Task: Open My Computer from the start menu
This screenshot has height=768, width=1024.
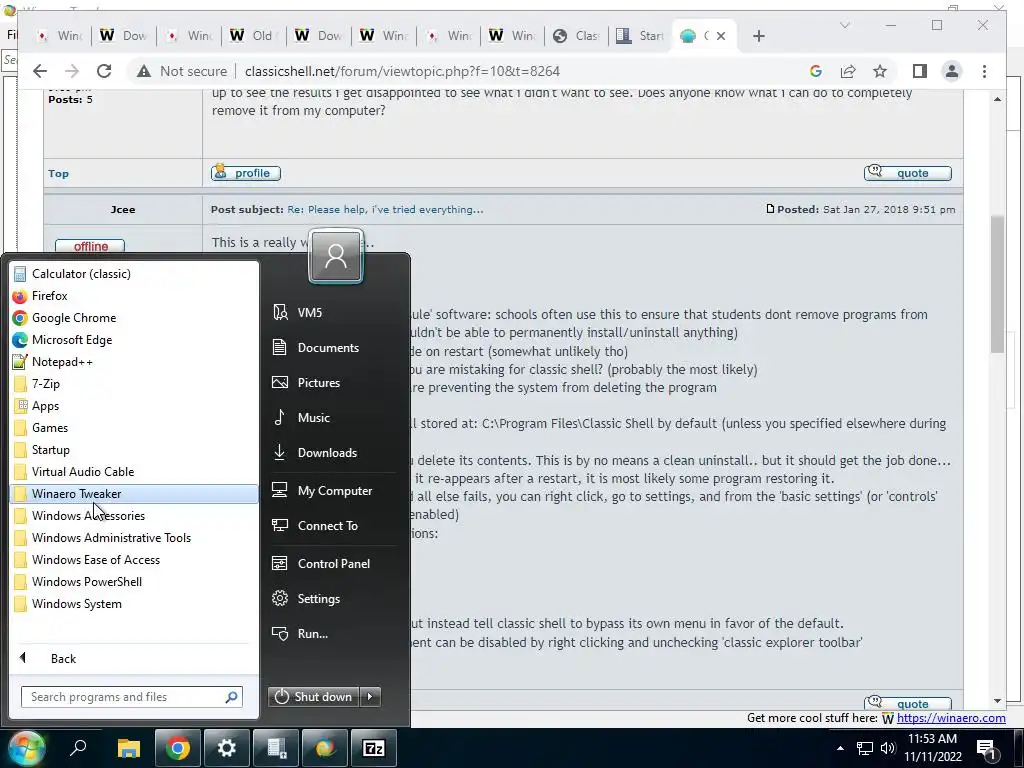Action: tap(334, 490)
